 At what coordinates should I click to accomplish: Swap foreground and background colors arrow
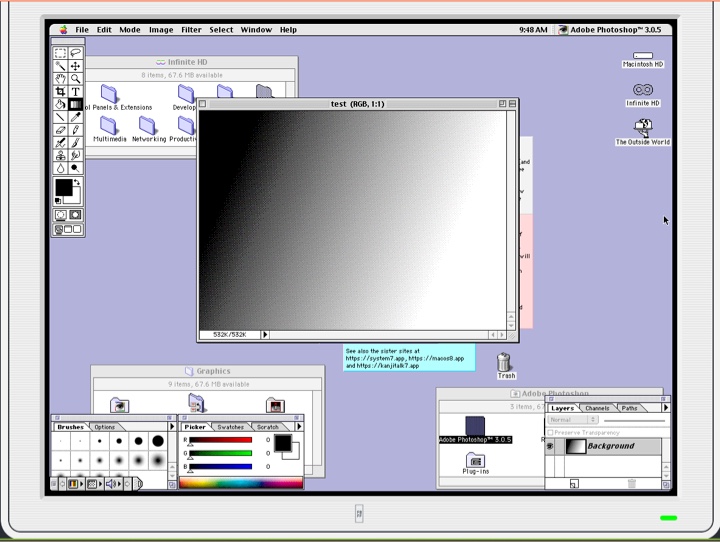pos(77,182)
